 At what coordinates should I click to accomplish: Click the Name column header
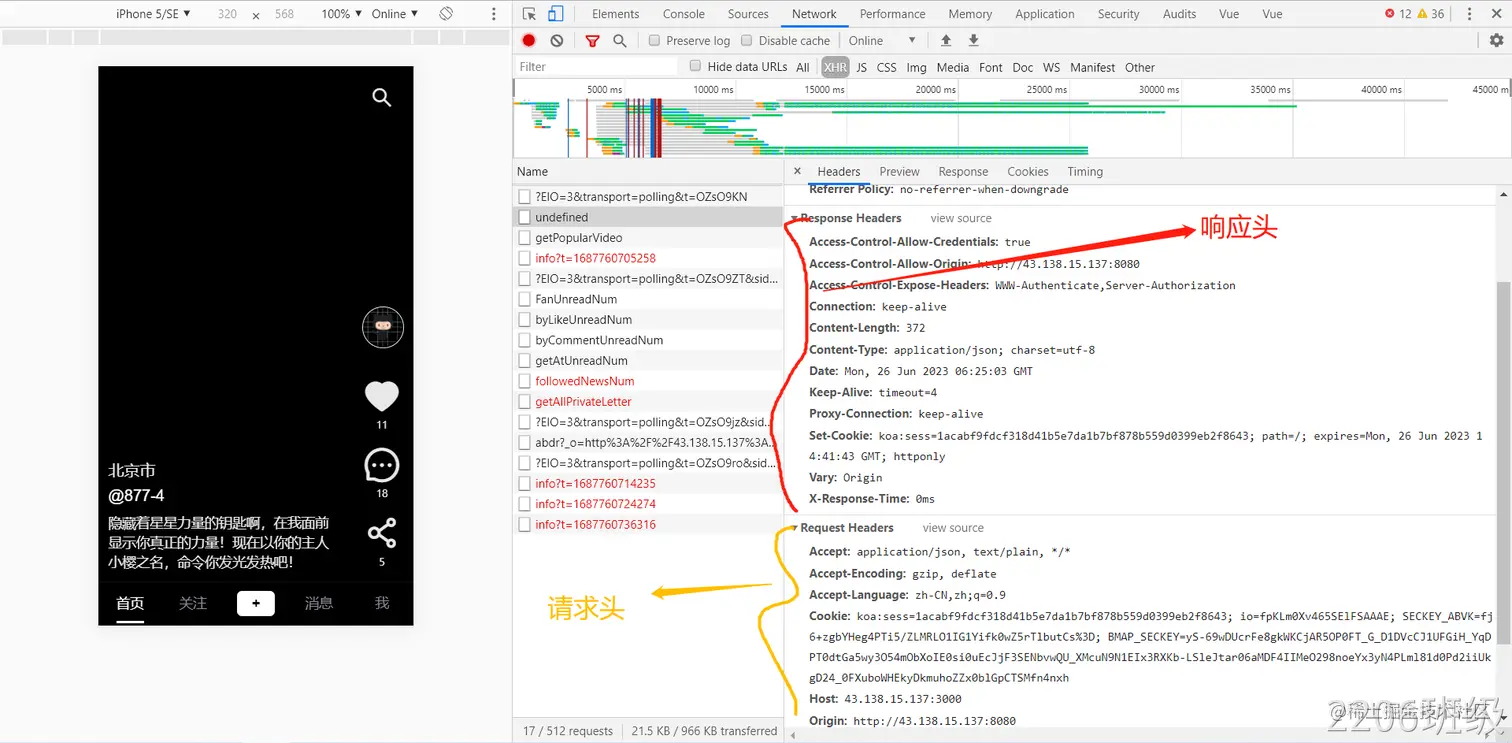pyautogui.click(x=648, y=172)
